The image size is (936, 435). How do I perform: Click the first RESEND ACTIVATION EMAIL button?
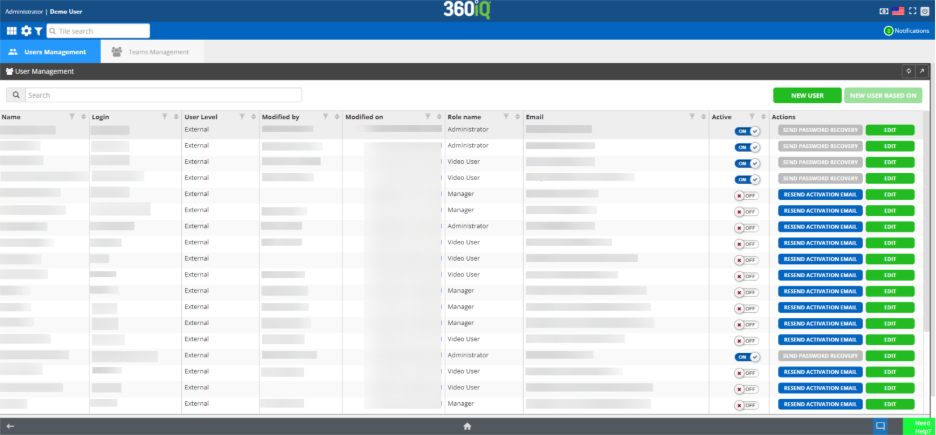pyautogui.click(x=820, y=195)
